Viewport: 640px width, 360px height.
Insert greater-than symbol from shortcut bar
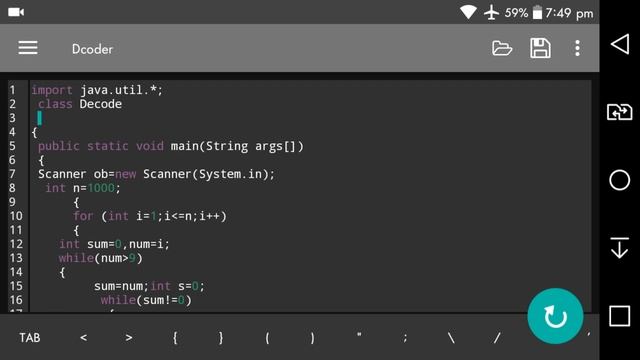tap(129, 338)
